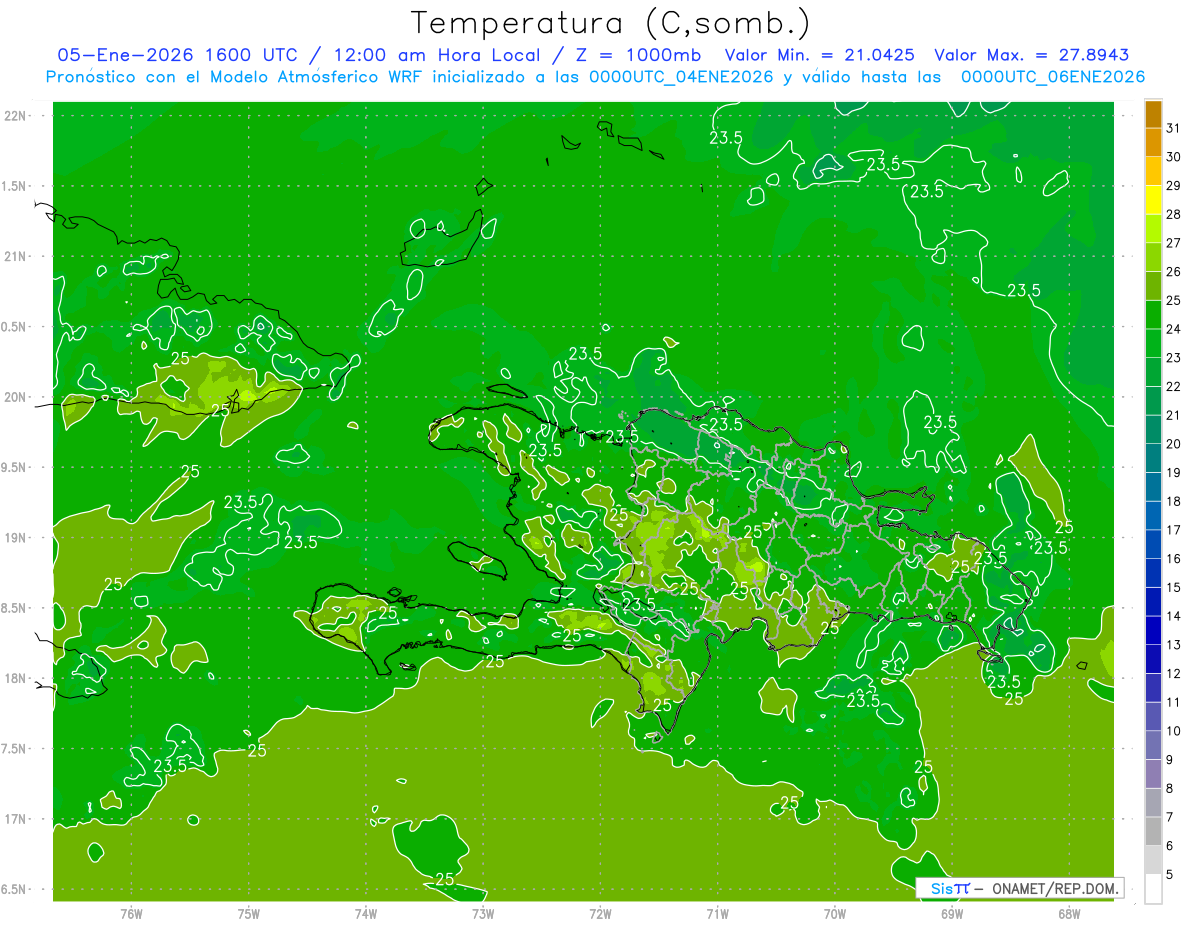Pick the teal legend swatch between 19 and 20
The image size is (1200, 927).
(x=1153, y=458)
